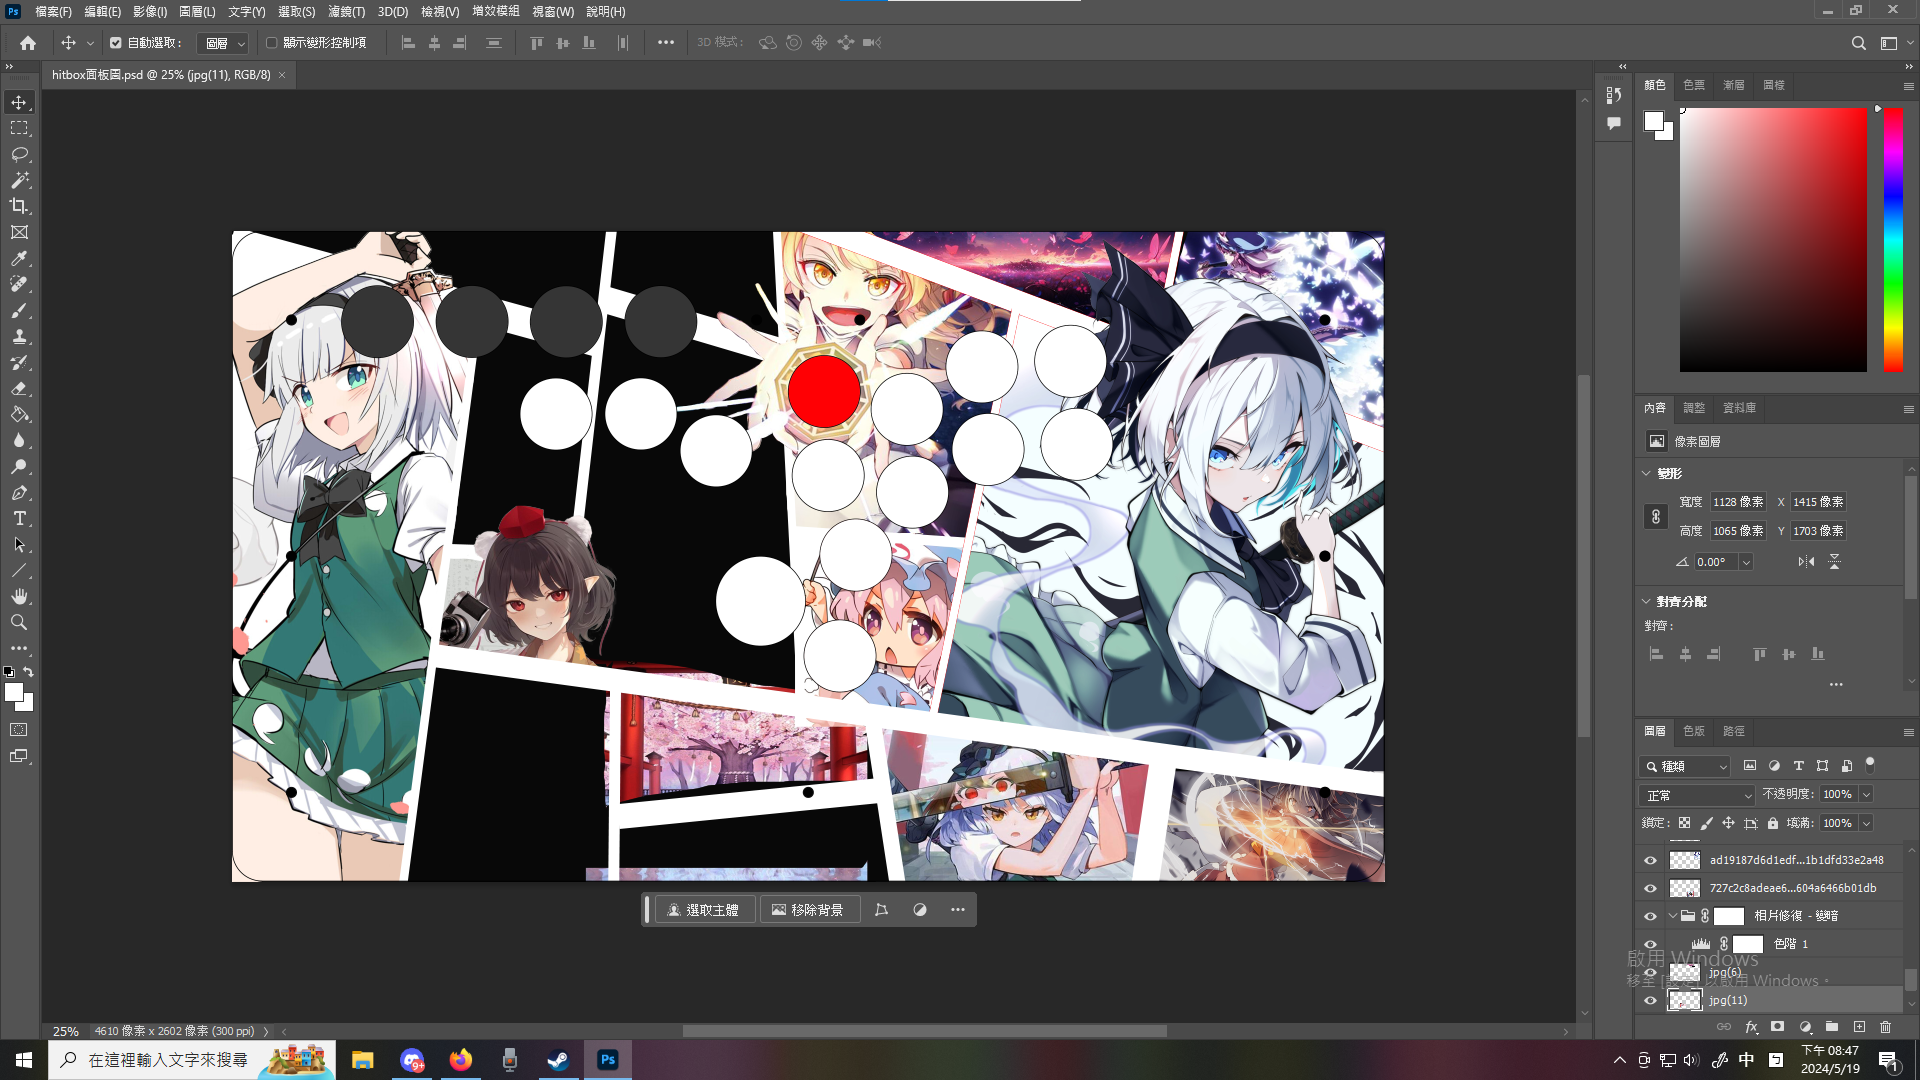Image resolution: width=1920 pixels, height=1080 pixels.
Task: Create a new layer group folder
Action: [1832, 1027]
